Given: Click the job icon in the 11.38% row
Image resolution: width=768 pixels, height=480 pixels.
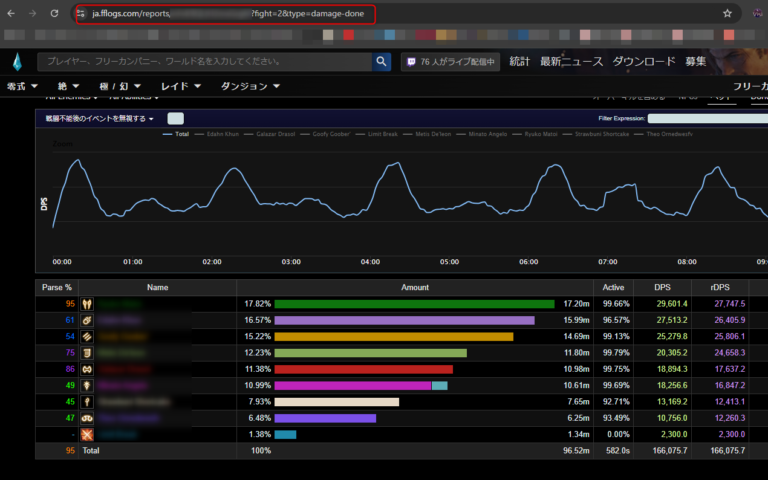Looking at the screenshot, I should pyautogui.click(x=87, y=369).
